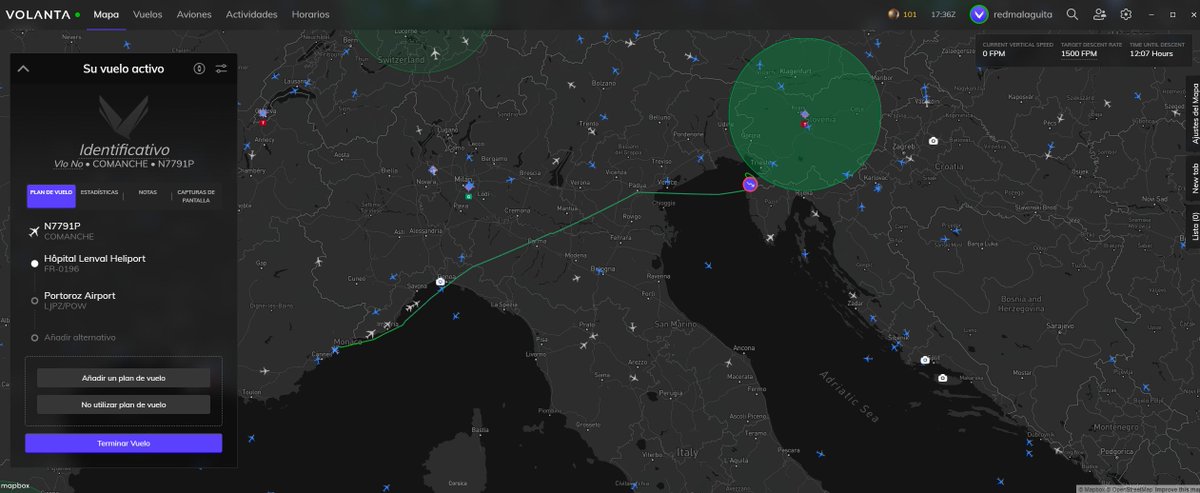Click the camera screenshot marker near Genoa

[440, 282]
